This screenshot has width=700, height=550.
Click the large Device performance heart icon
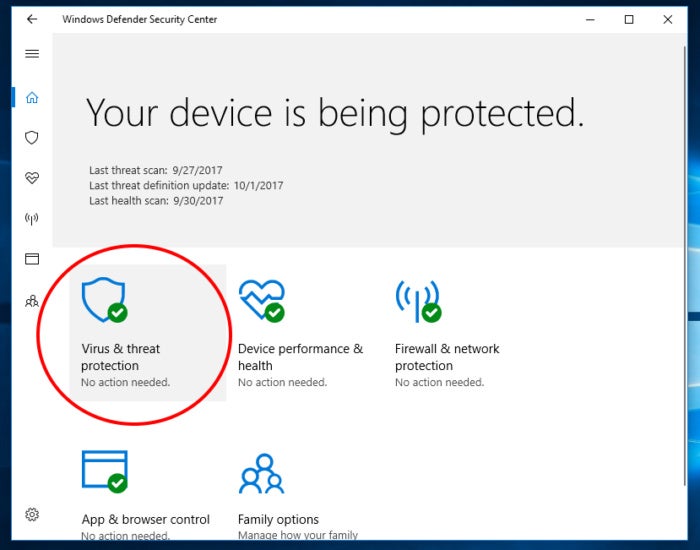[x=262, y=300]
